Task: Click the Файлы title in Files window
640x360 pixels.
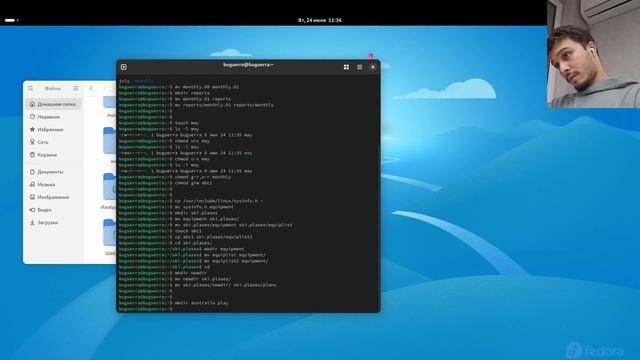Action: (53, 88)
